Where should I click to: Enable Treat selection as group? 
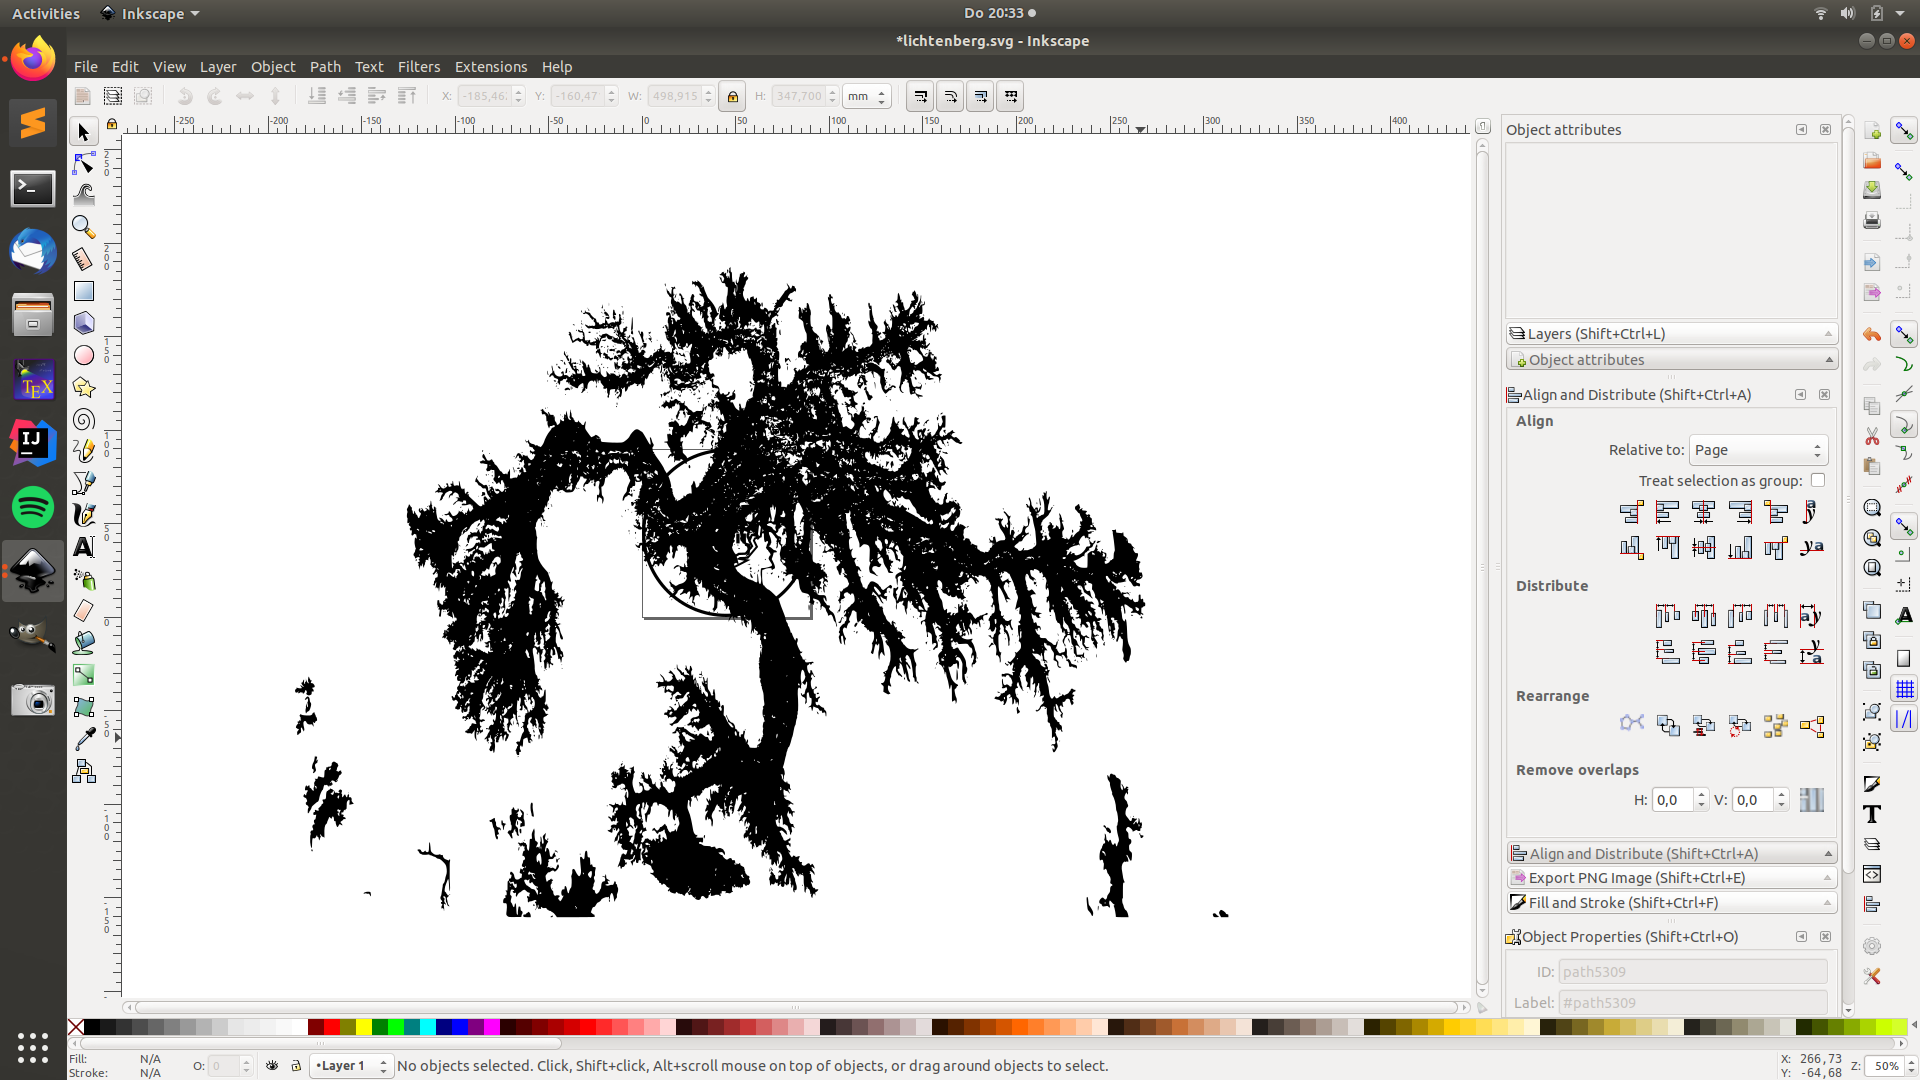tap(1818, 480)
